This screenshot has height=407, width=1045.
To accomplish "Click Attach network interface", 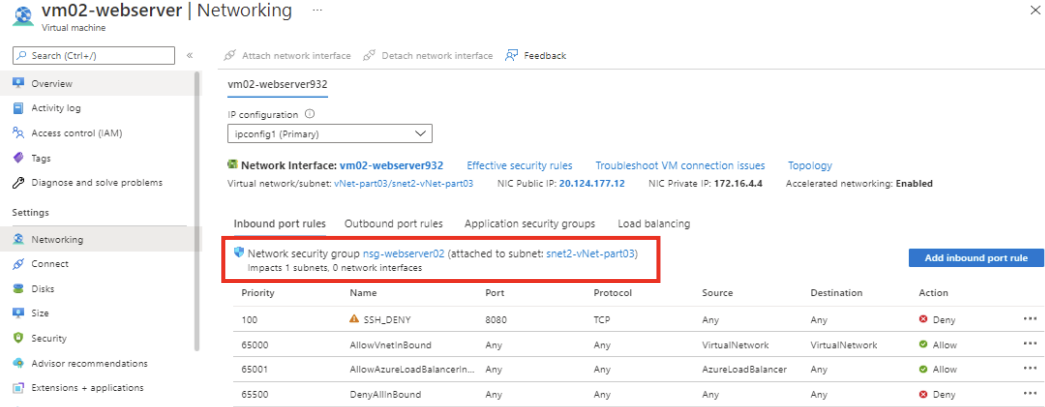I will tap(287, 55).
